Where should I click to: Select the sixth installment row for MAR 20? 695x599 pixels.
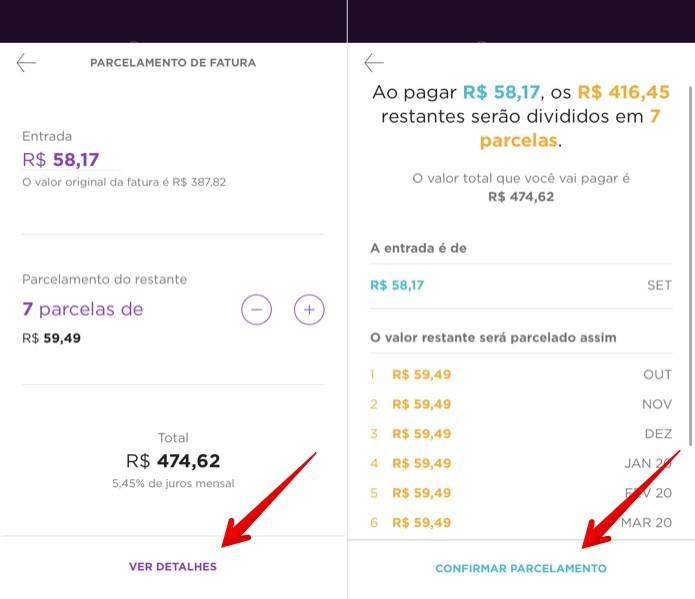pos(521,523)
